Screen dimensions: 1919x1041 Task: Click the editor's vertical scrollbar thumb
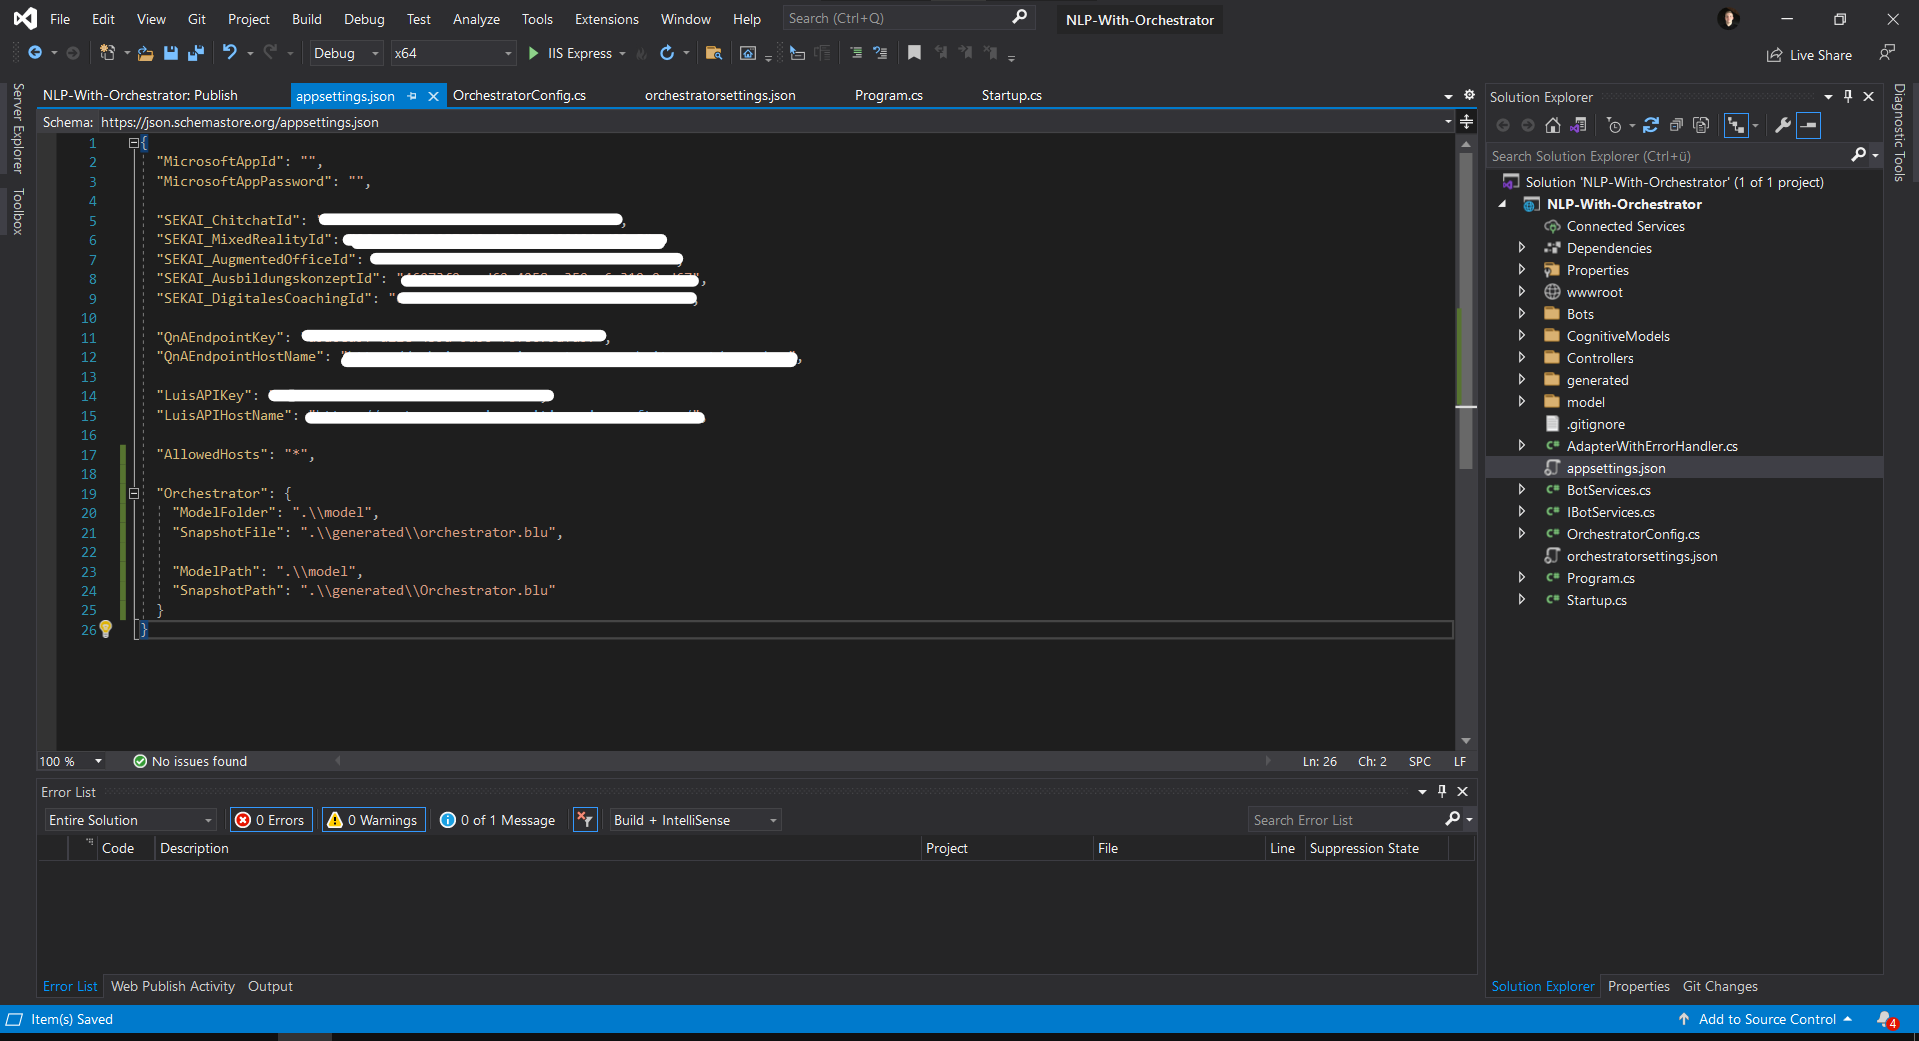pos(1466,310)
